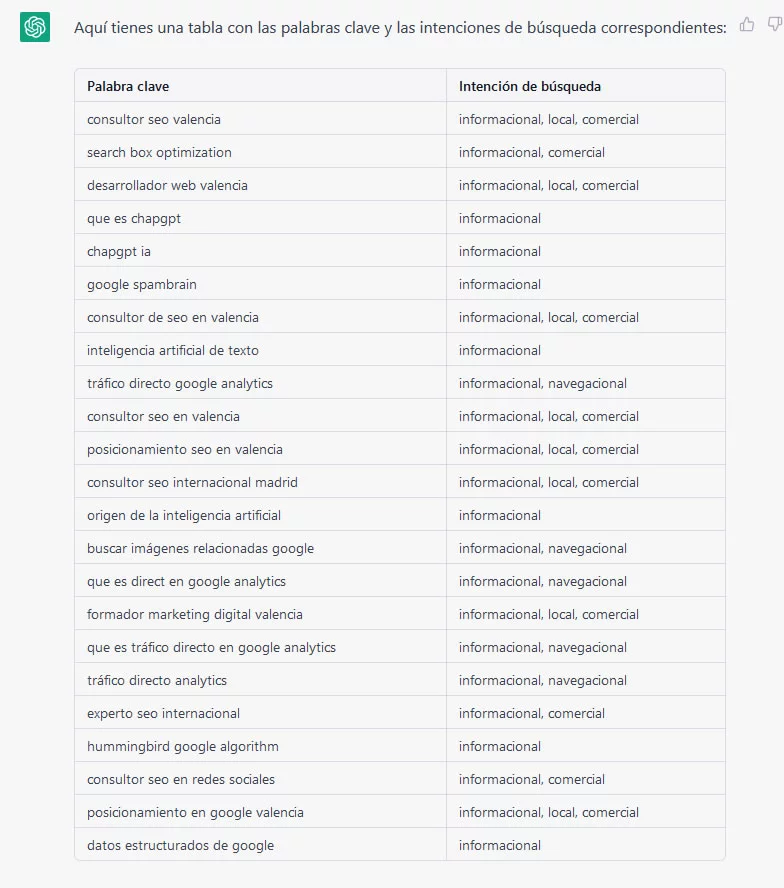Click the thumbs down feedback icon

pos(774,24)
